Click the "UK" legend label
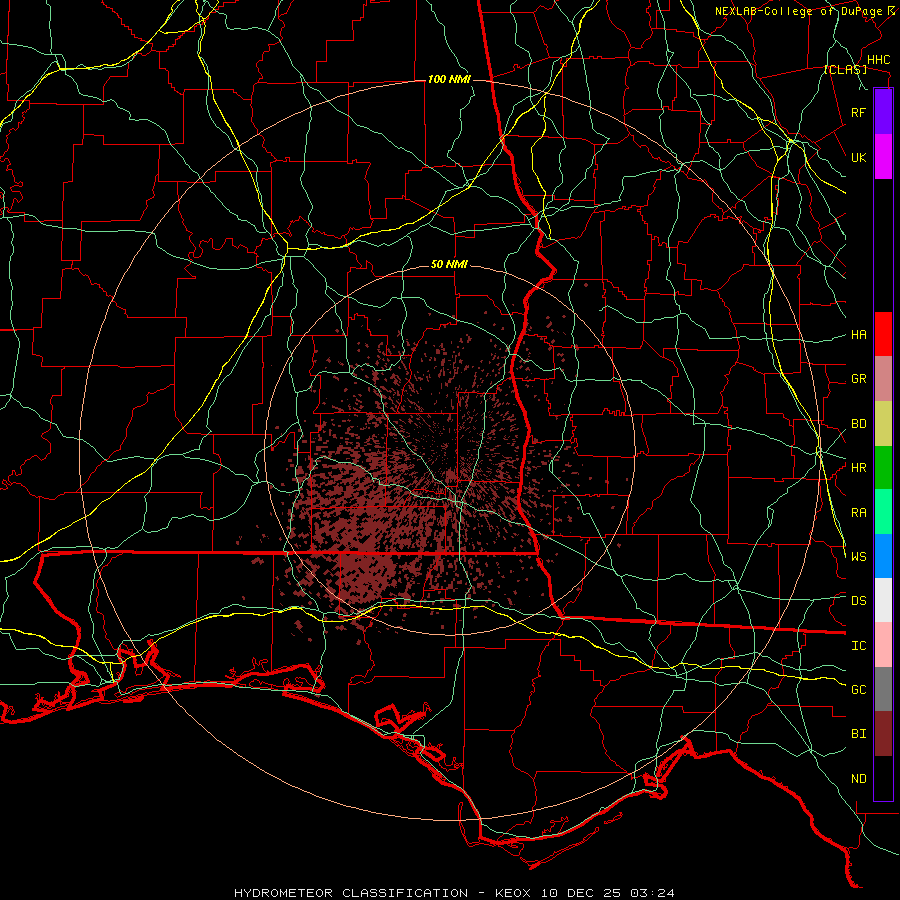Screen dimensions: 900x900 858,157
